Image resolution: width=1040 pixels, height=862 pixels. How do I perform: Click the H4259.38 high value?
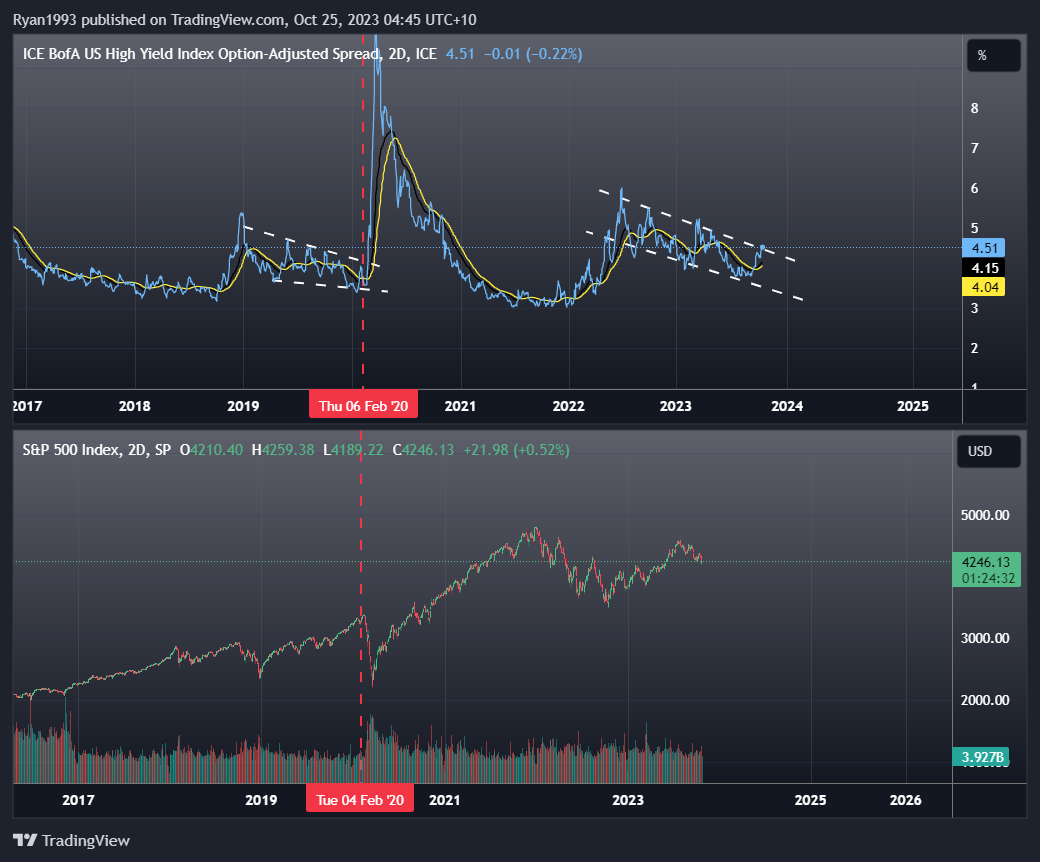(x=283, y=450)
